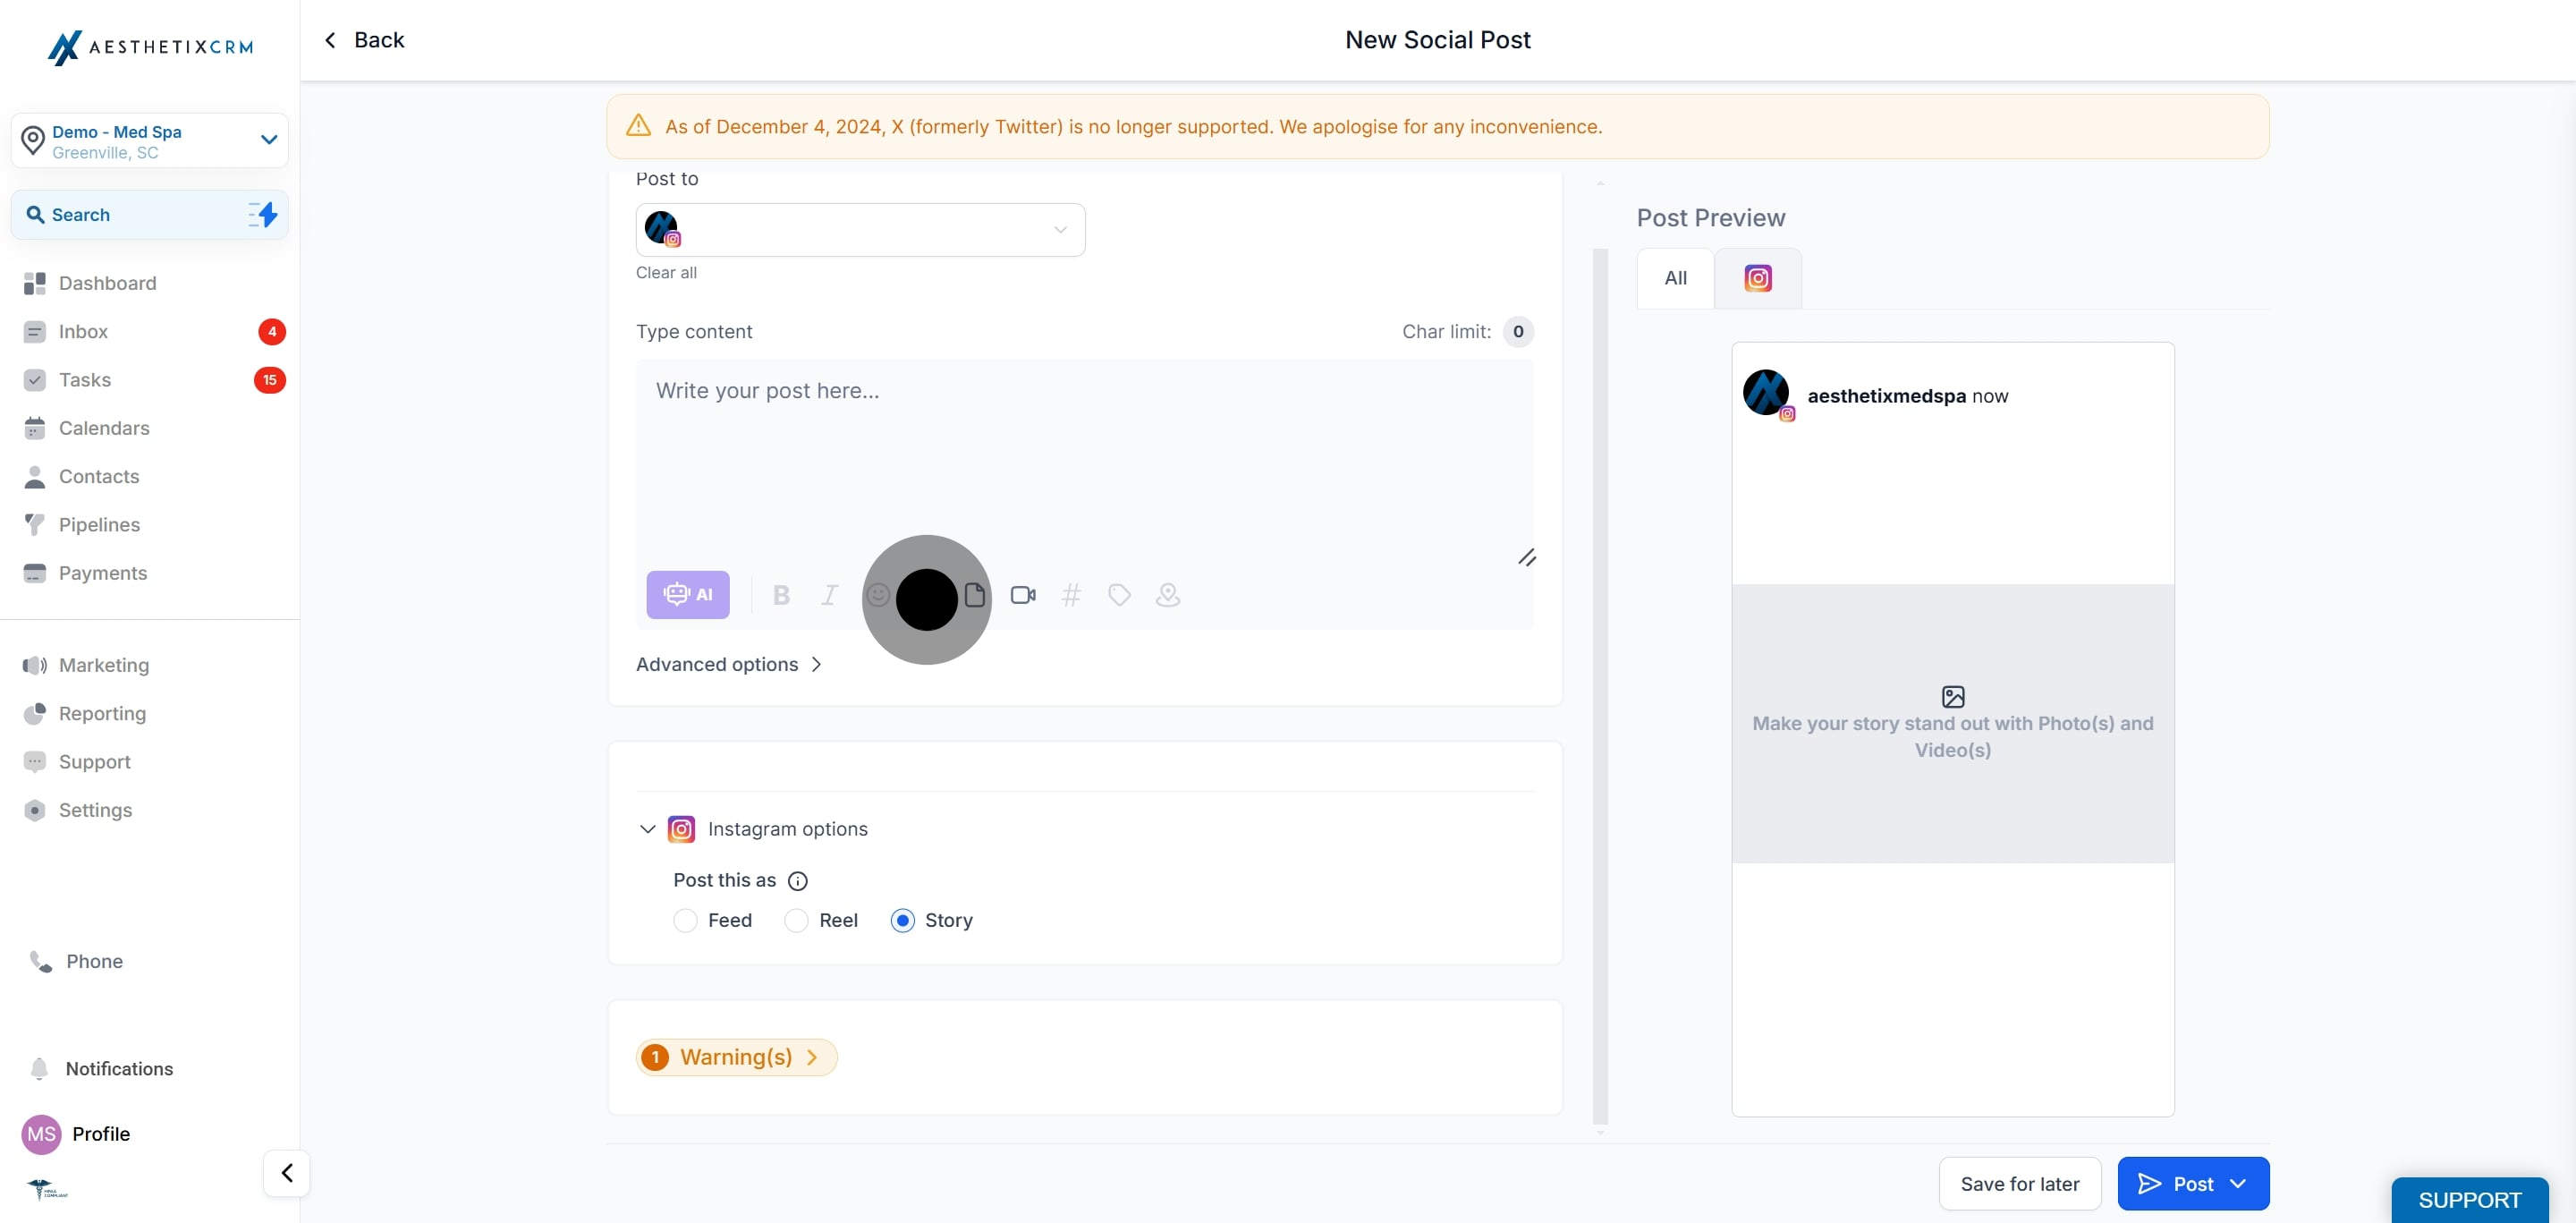Select the Reel radio button
This screenshot has height=1223, width=2576.
point(796,920)
